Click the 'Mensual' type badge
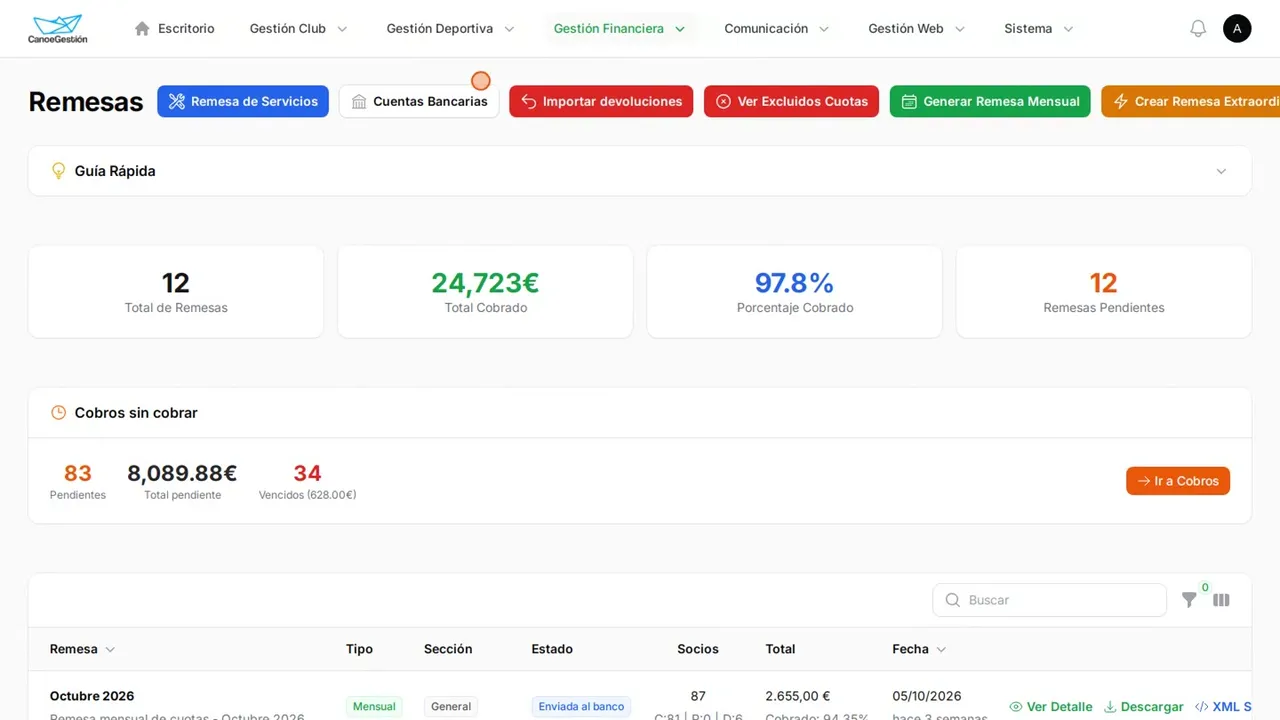Screen dimensions: 1280x720 coord(374,707)
